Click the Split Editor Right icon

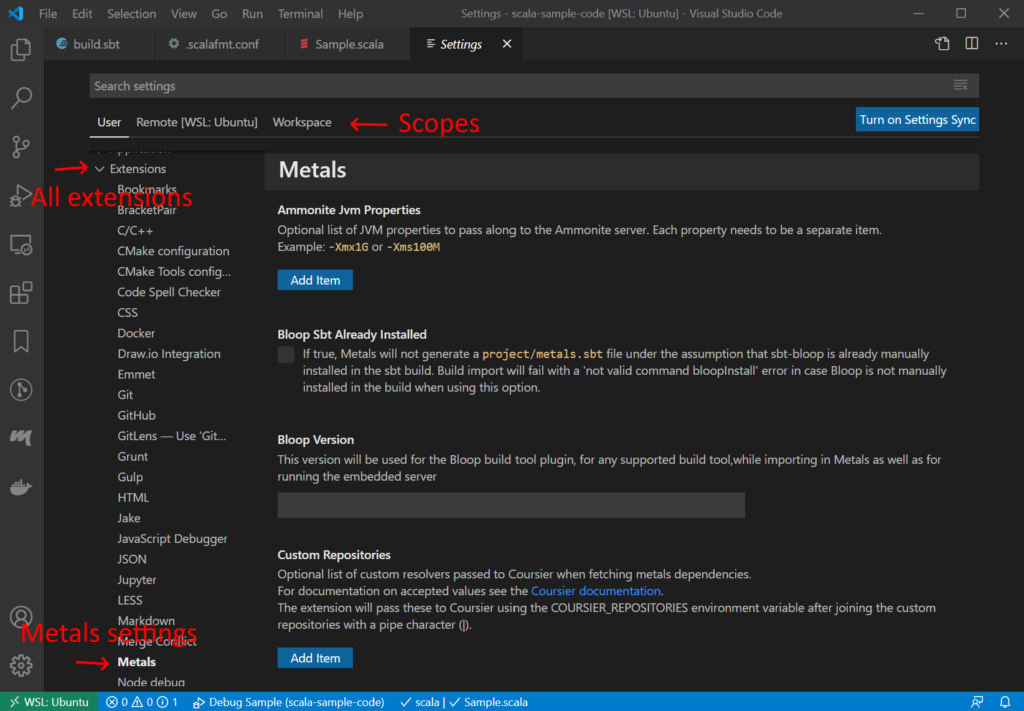(x=971, y=44)
